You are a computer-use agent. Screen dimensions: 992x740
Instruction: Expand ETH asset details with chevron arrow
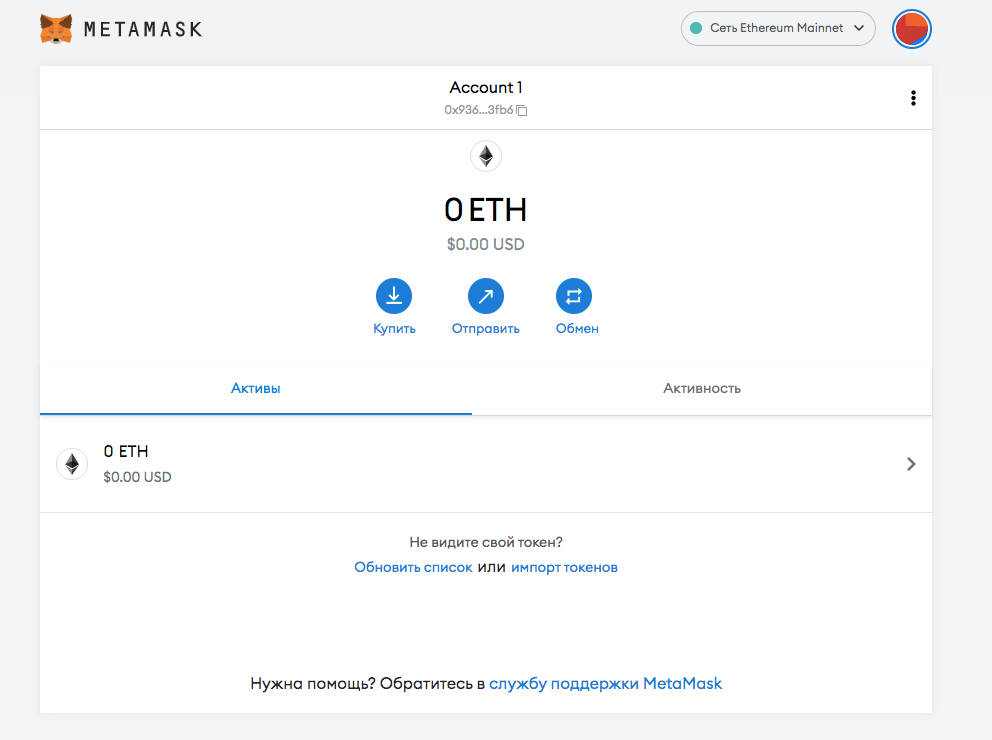coord(910,464)
